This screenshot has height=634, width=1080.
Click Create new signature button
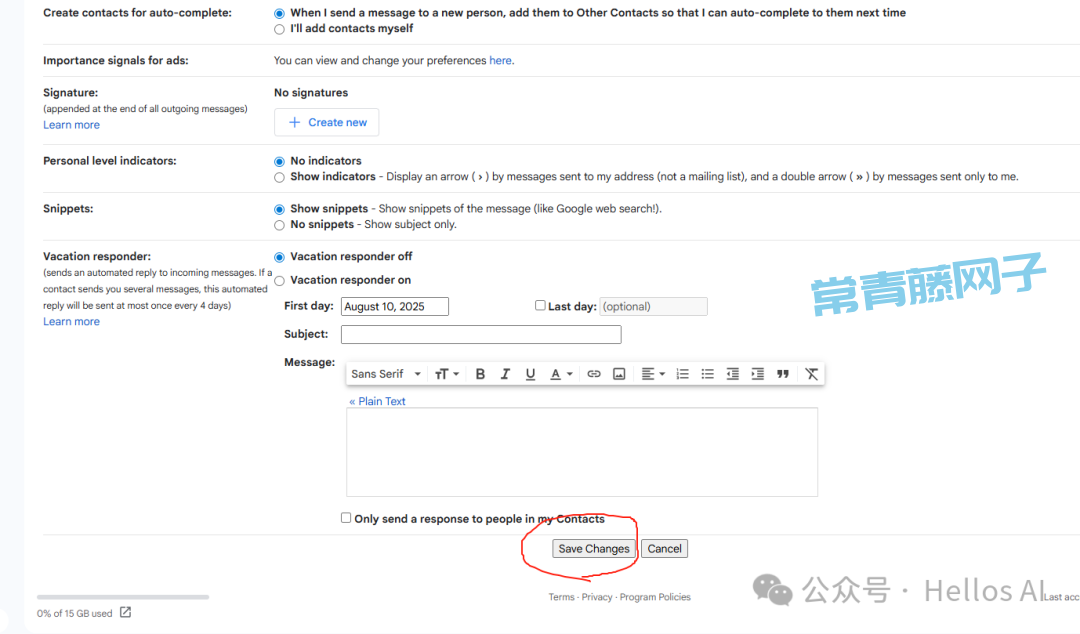coord(327,122)
